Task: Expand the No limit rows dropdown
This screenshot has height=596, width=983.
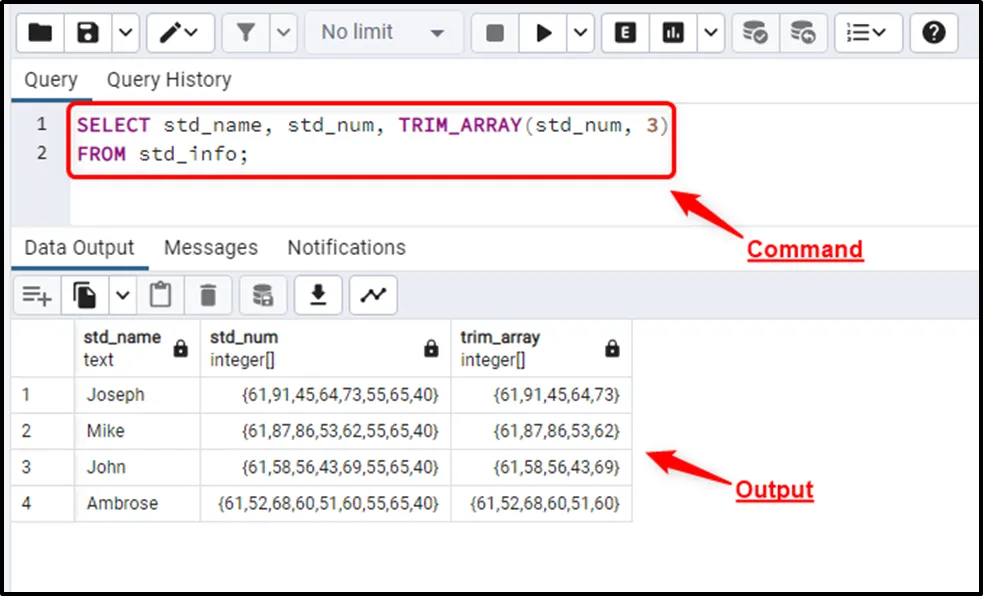Action: tap(383, 33)
